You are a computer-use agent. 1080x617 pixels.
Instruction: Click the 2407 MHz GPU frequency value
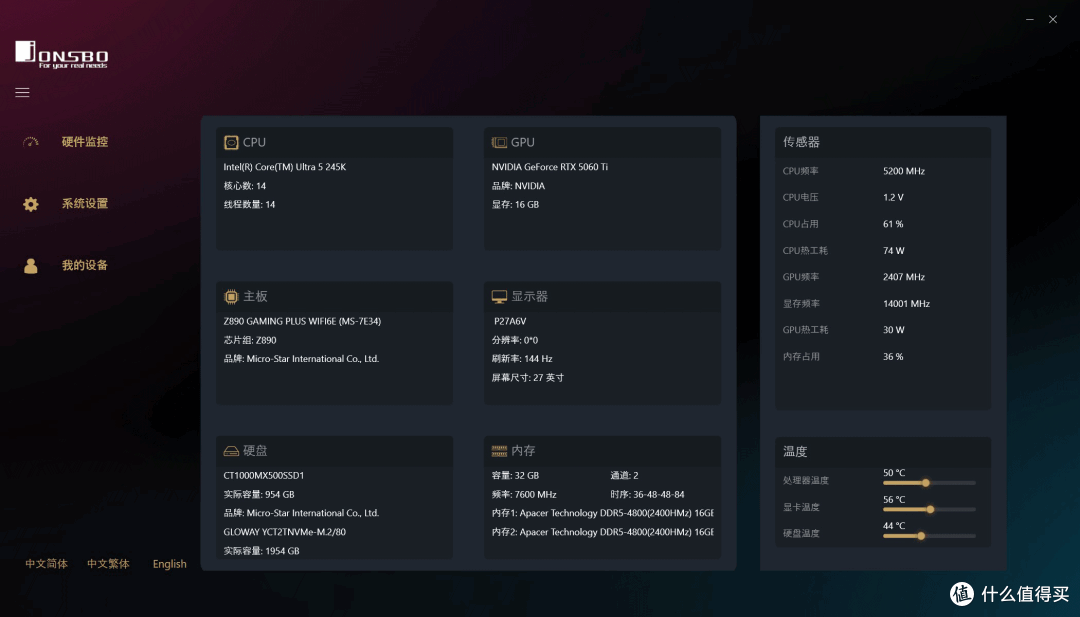click(904, 278)
